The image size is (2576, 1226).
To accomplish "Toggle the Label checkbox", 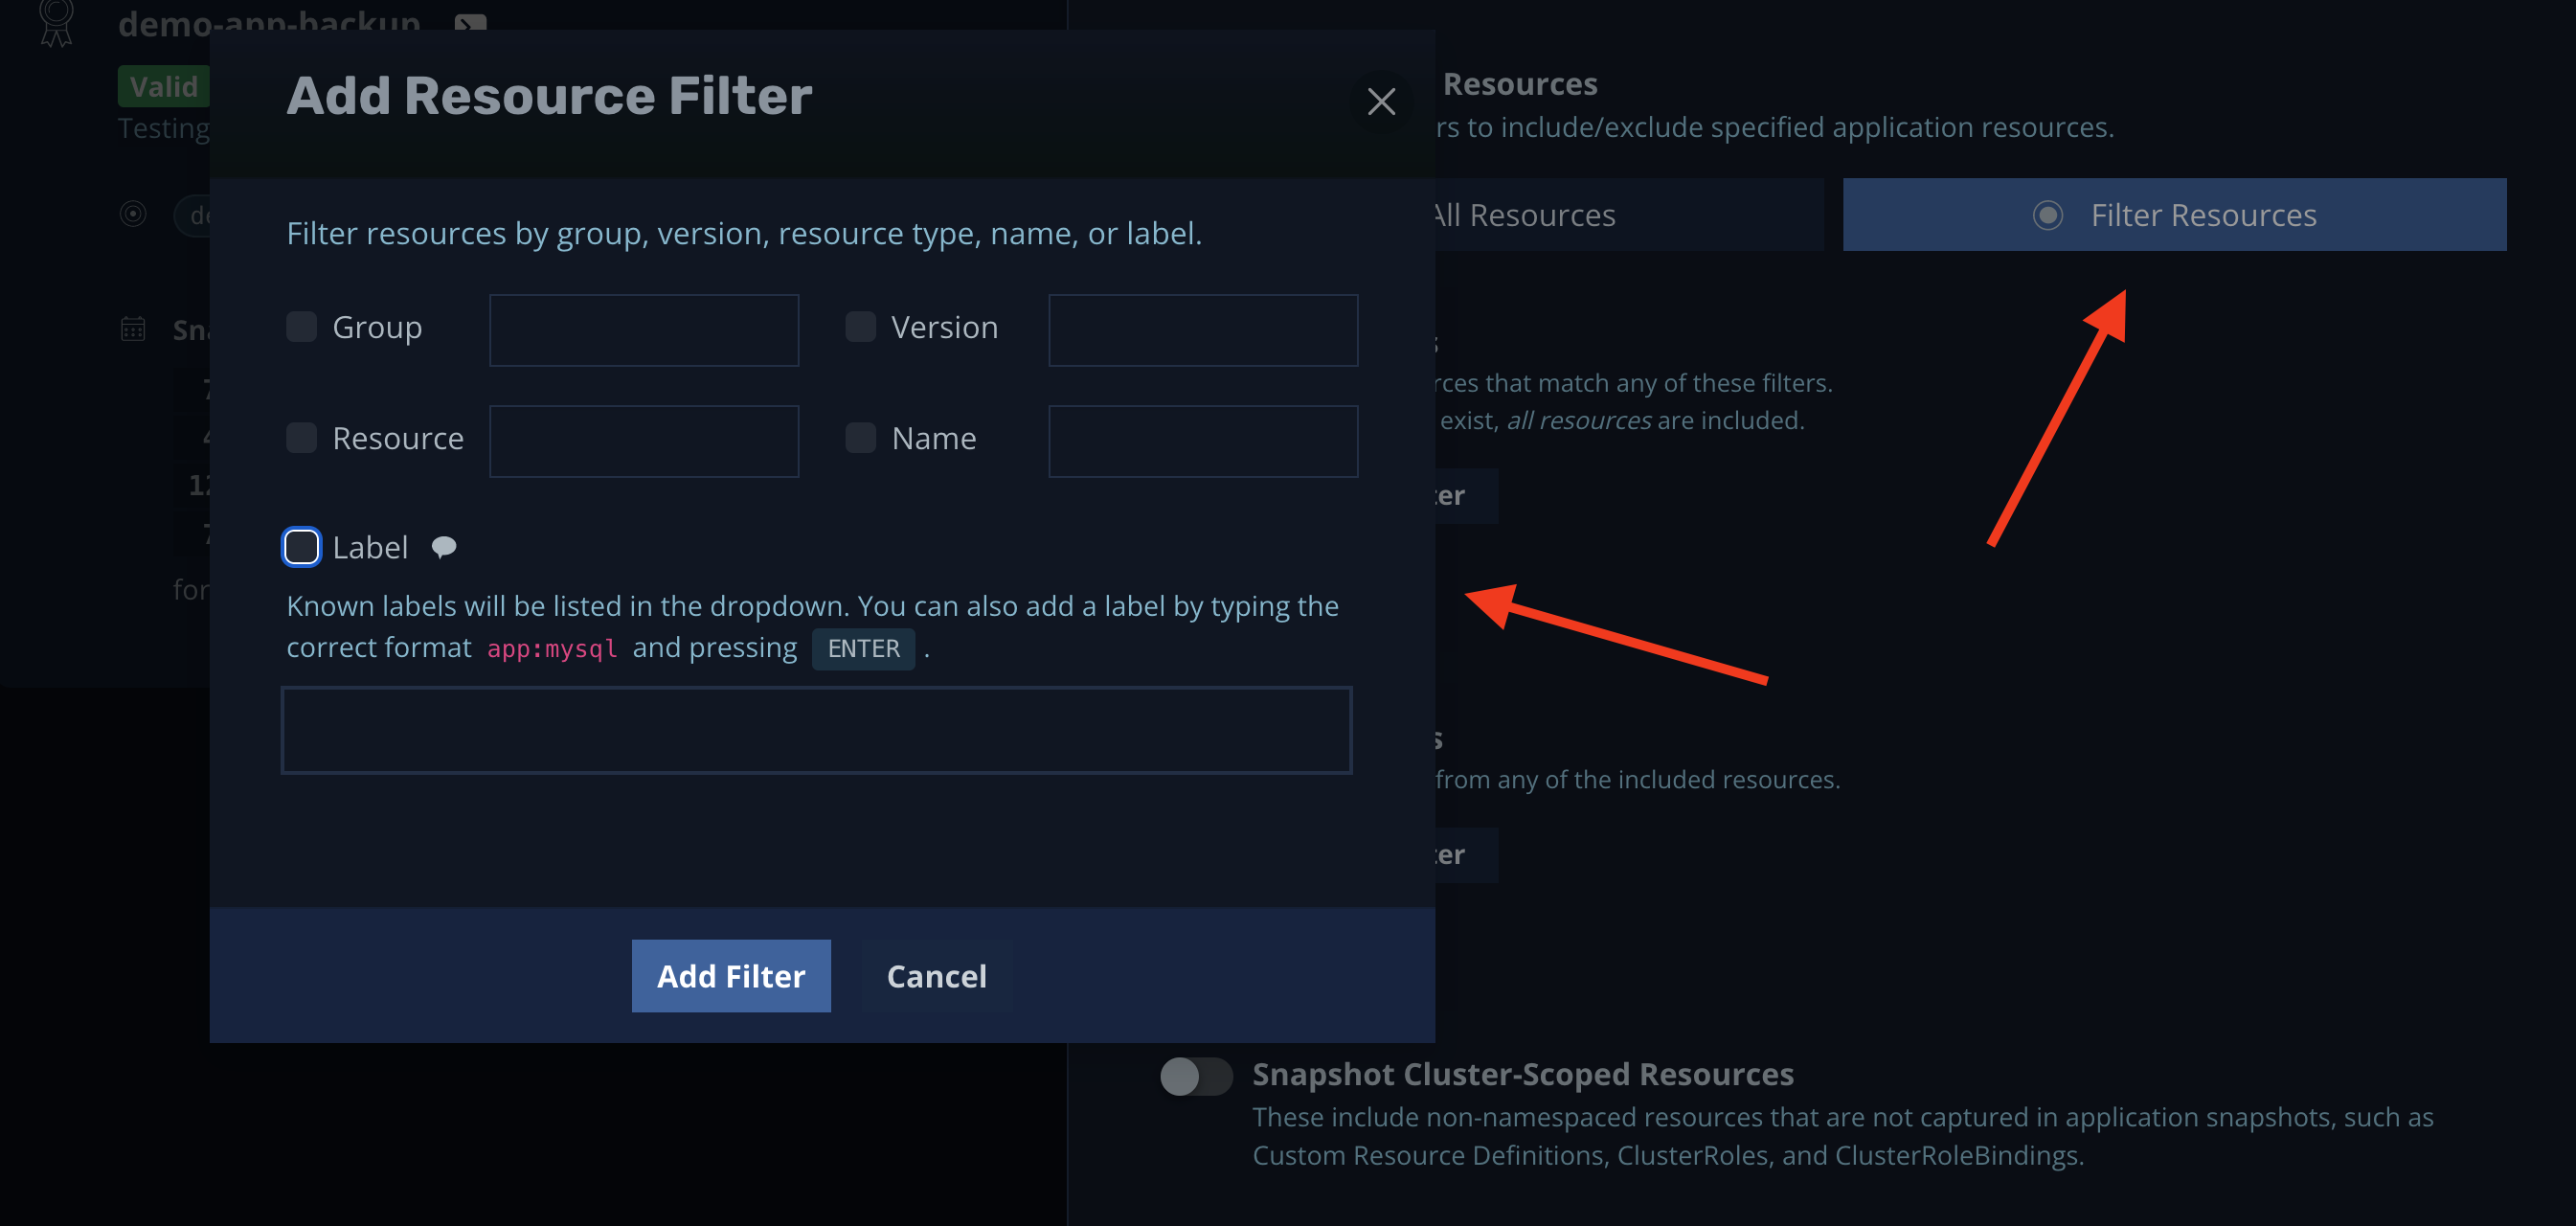I will (x=301, y=547).
